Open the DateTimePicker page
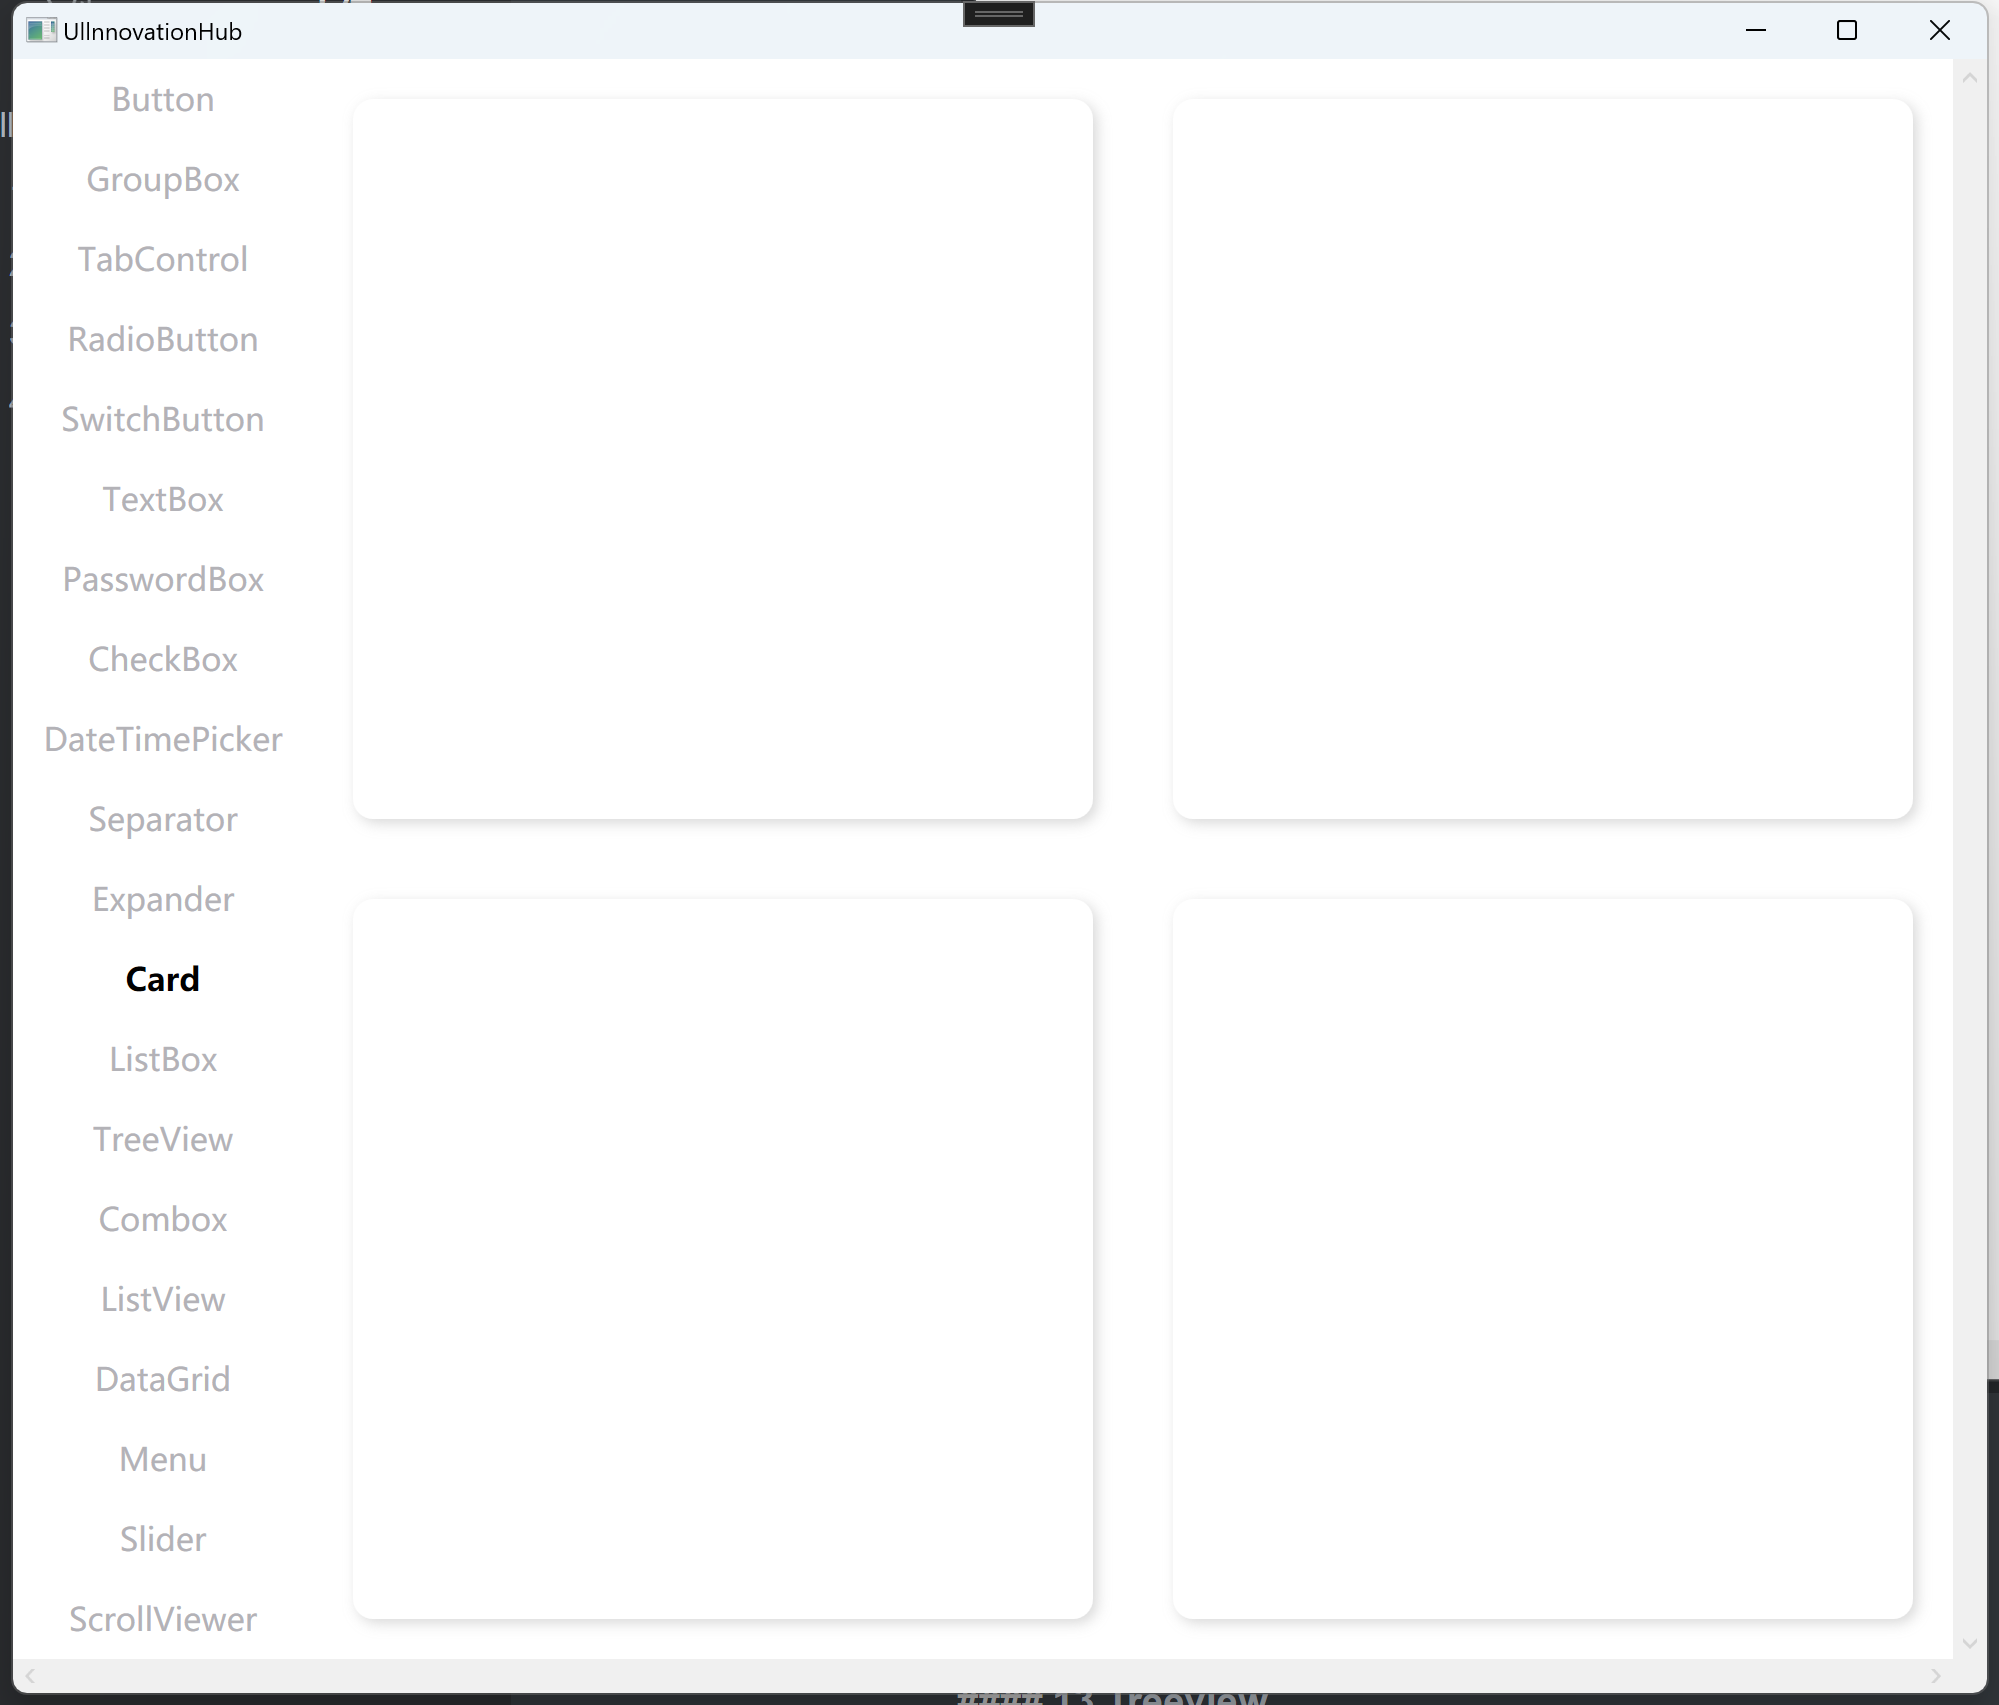Image resolution: width=1999 pixels, height=1705 pixels. tap(163, 740)
